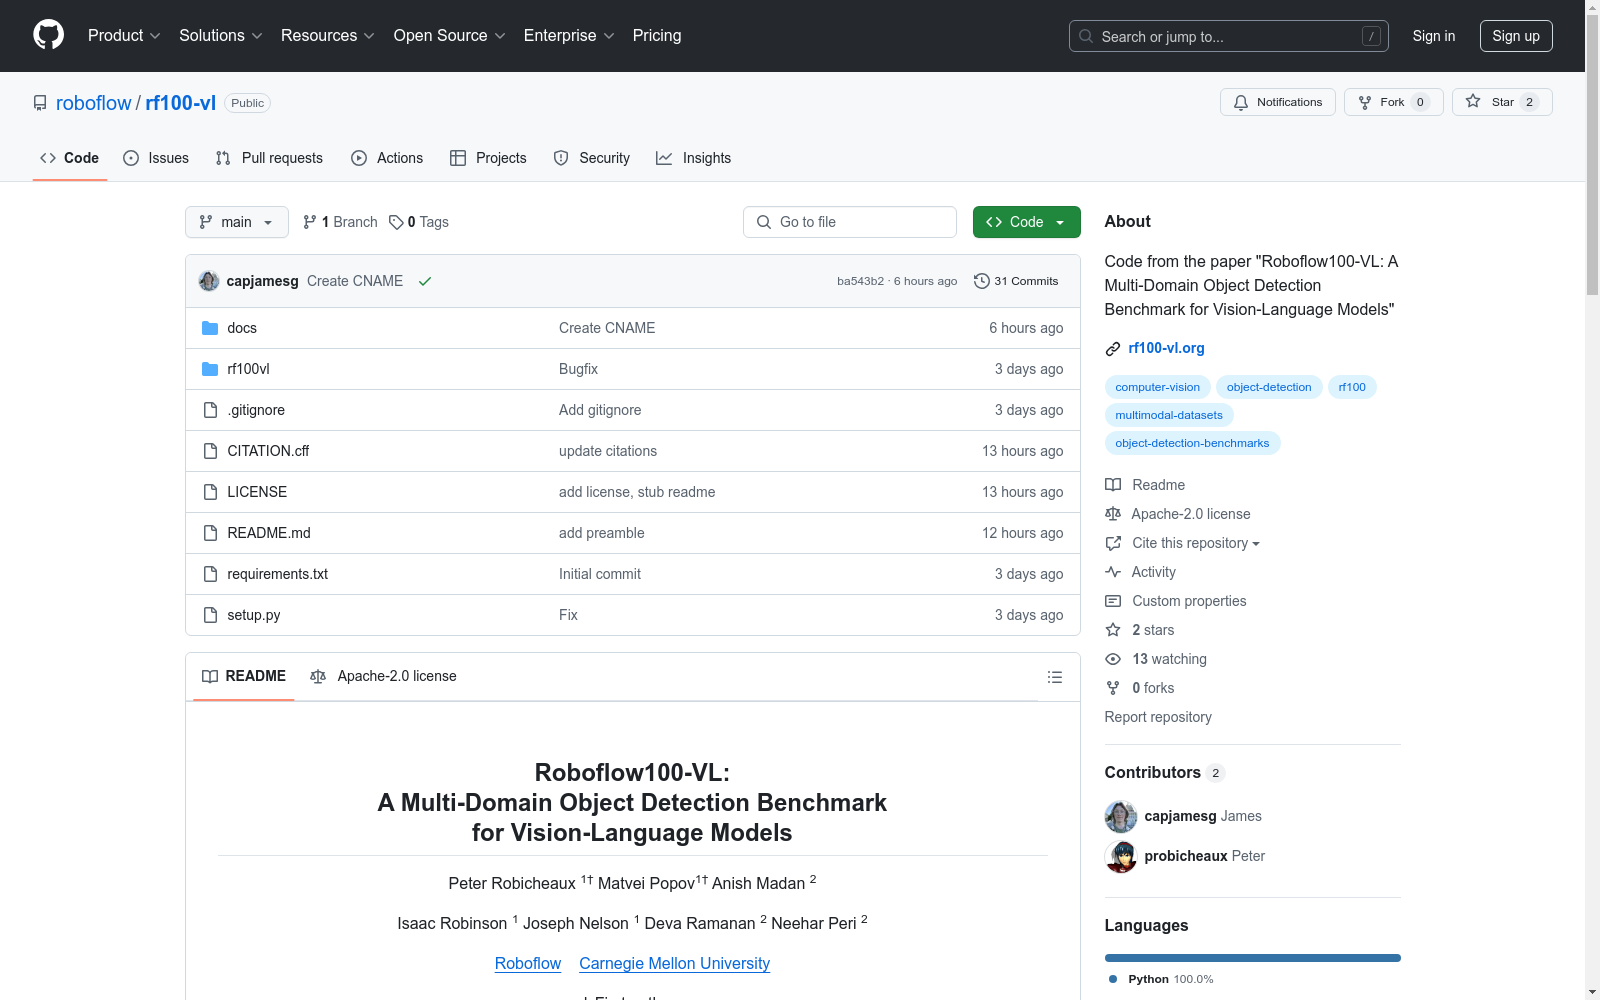Click the Roboflow link in README

click(528, 964)
